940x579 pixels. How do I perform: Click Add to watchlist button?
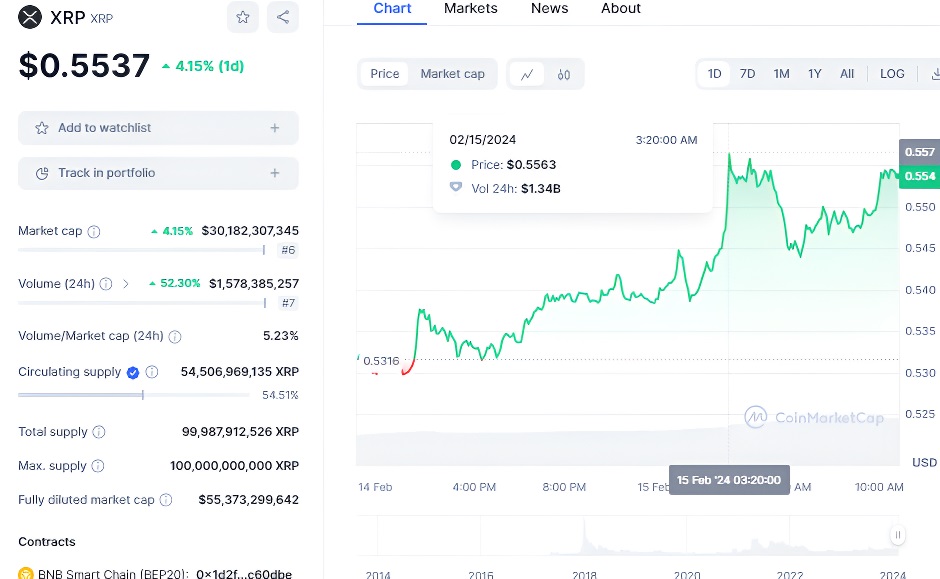coord(158,128)
